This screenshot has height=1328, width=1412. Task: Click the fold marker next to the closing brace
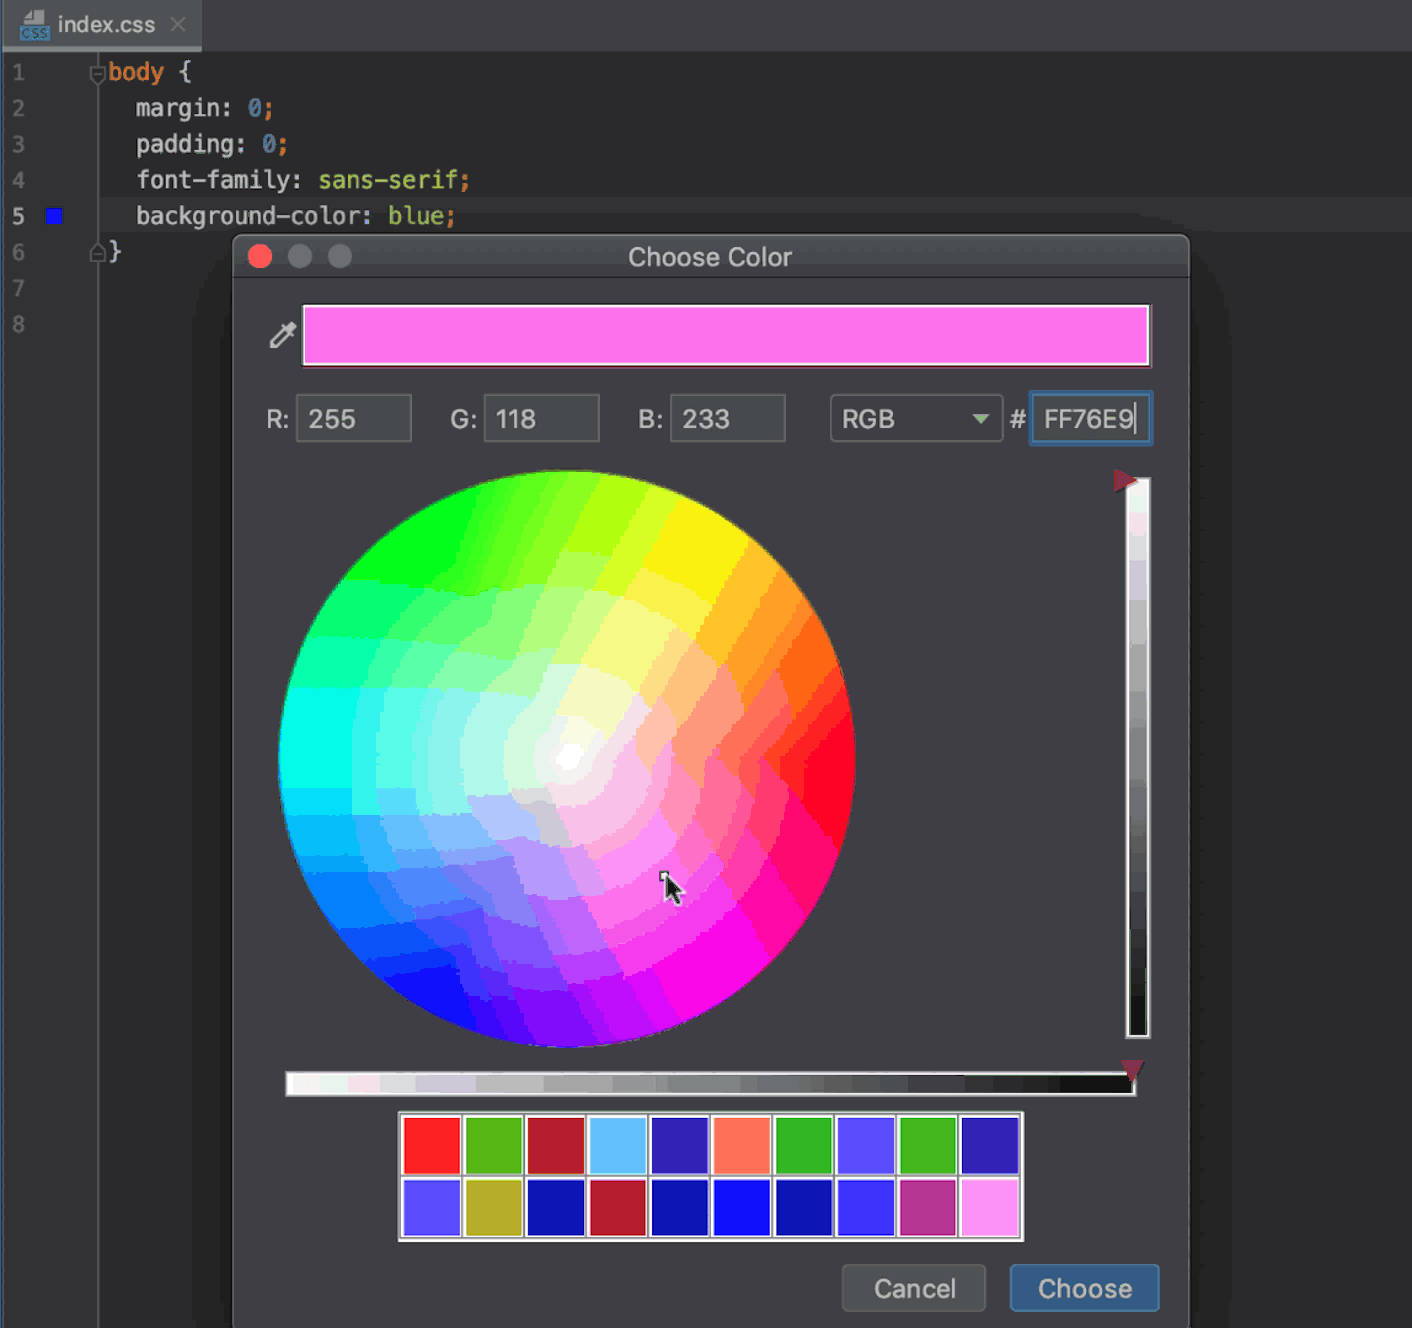[x=96, y=252]
